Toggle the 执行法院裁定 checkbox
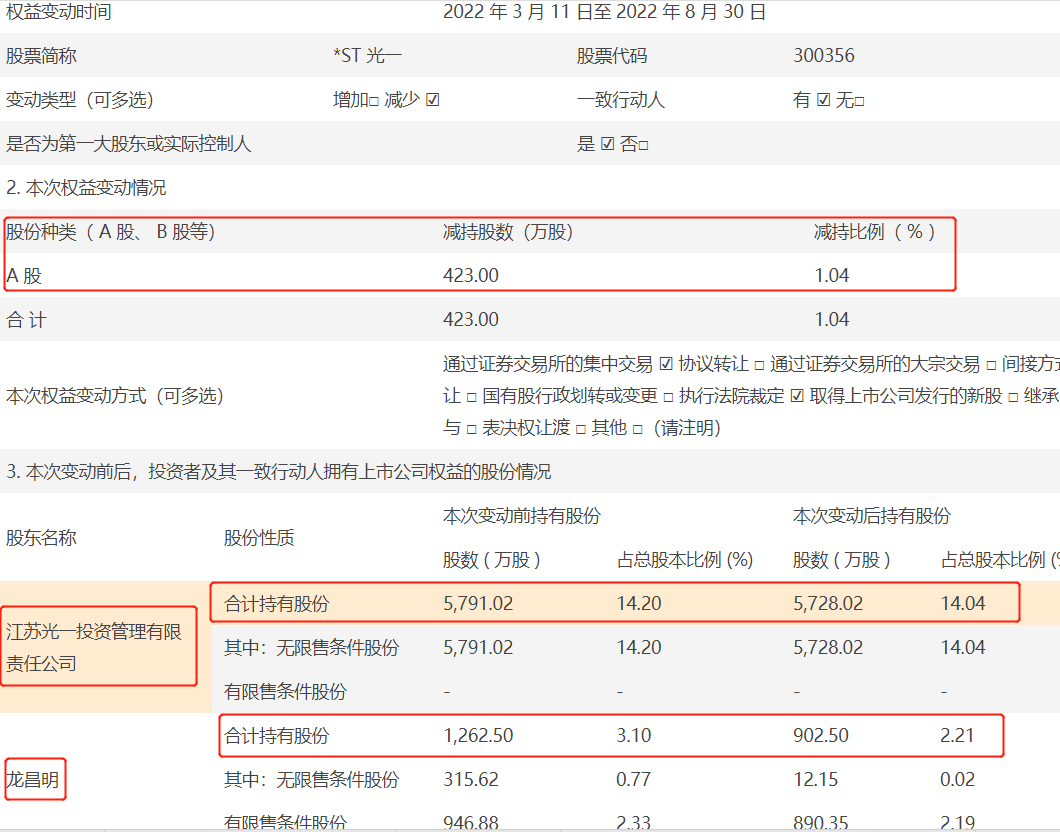 [797, 396]
